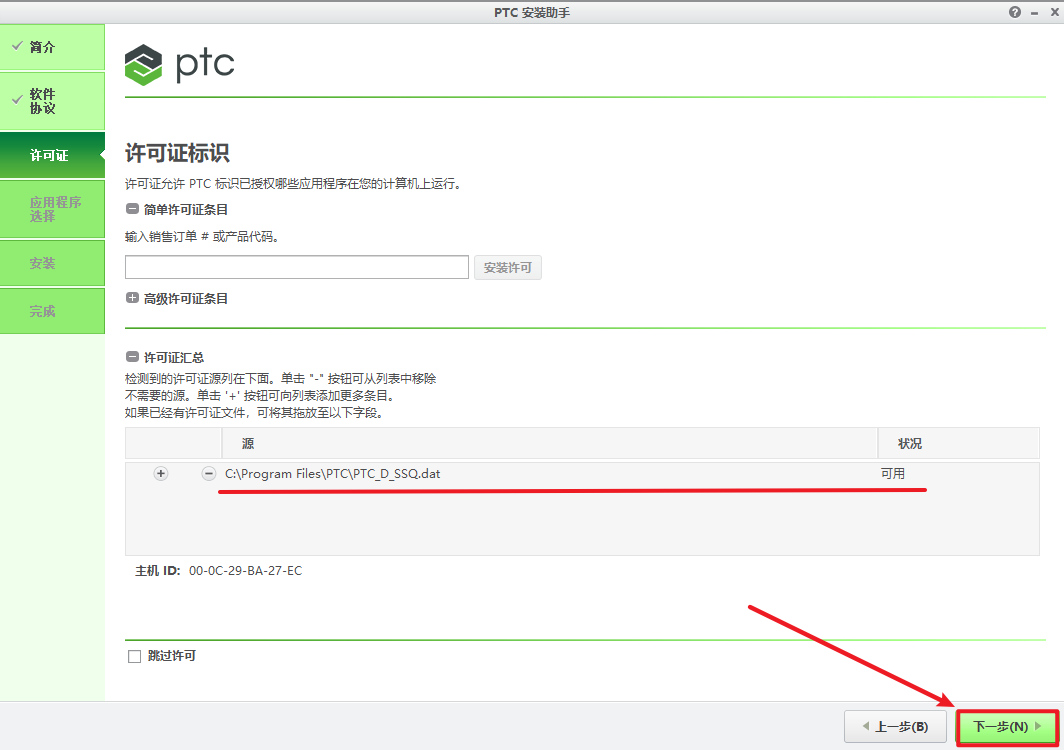Collapse the 许可证汇总 section

click(132, 357)
